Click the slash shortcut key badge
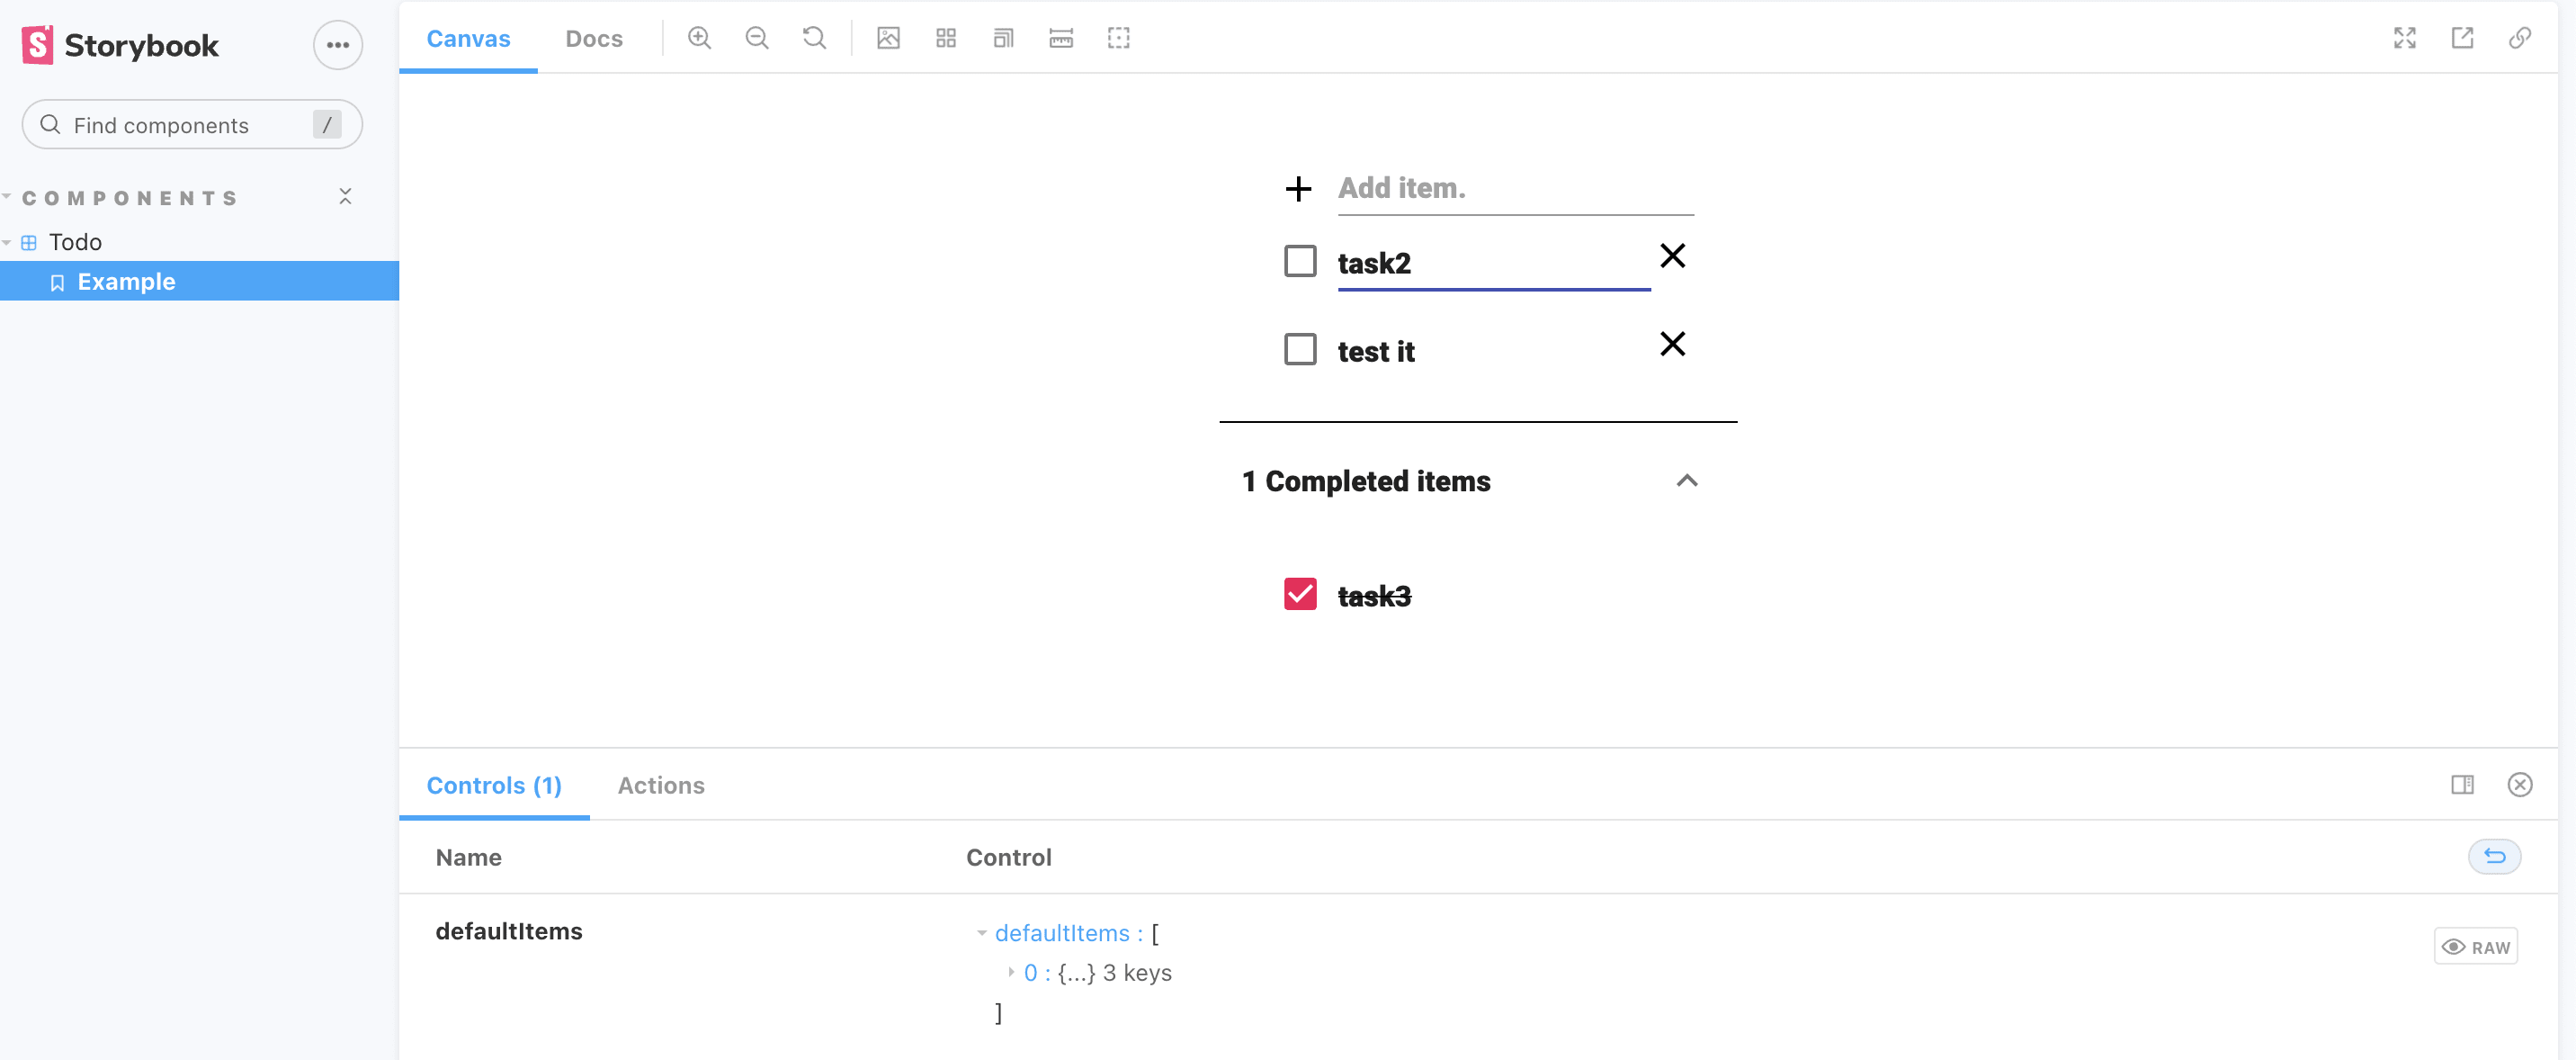Screen dimensions: 2576x1060 point(327,124)
